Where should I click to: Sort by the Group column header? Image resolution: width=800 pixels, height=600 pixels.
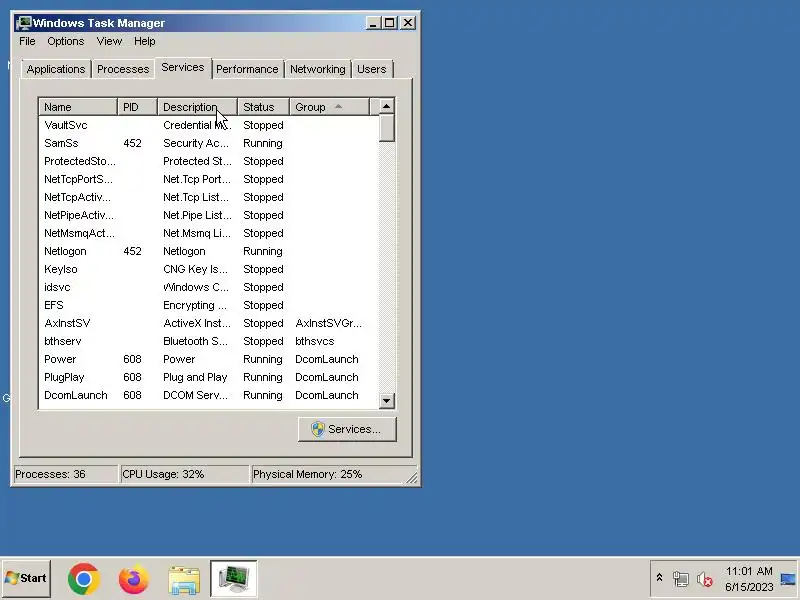pyautogui.click(x=329, y=107)
